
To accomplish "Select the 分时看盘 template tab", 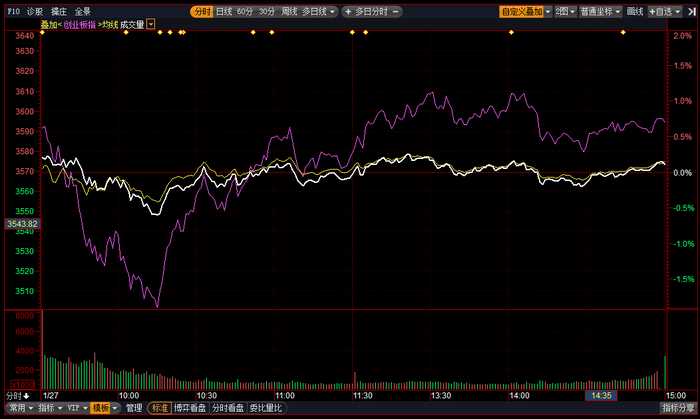I will 228,408.
